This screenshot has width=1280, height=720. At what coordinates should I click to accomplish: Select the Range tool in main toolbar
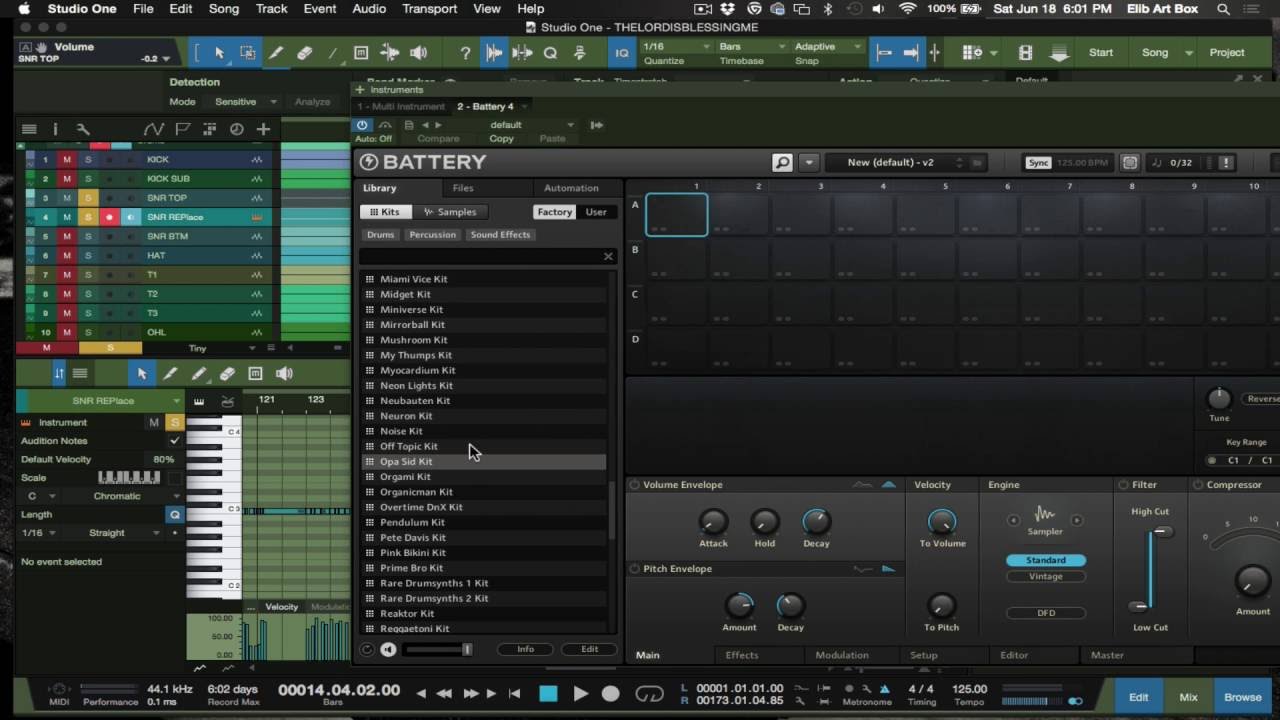(248, 53)
